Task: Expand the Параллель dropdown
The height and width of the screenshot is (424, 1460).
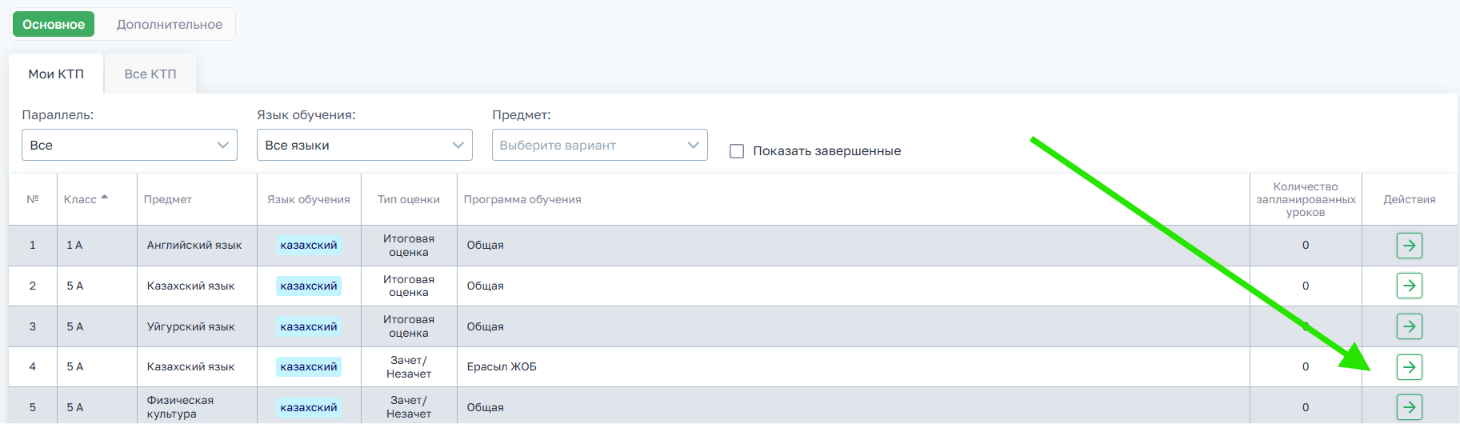Action: pos(129,145)
